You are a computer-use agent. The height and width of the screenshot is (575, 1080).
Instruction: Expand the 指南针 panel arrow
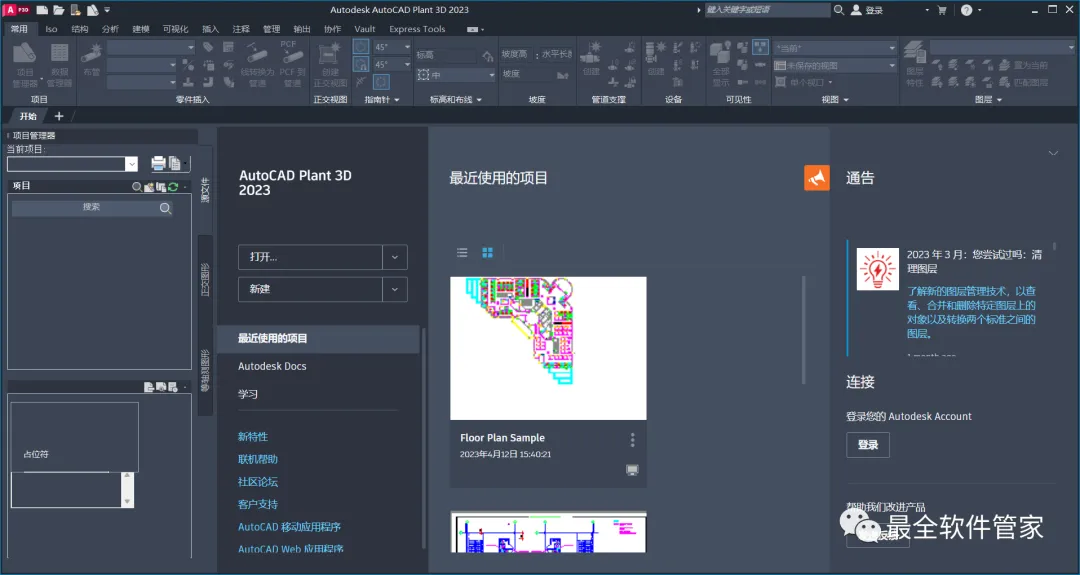[x=397, y=100]
